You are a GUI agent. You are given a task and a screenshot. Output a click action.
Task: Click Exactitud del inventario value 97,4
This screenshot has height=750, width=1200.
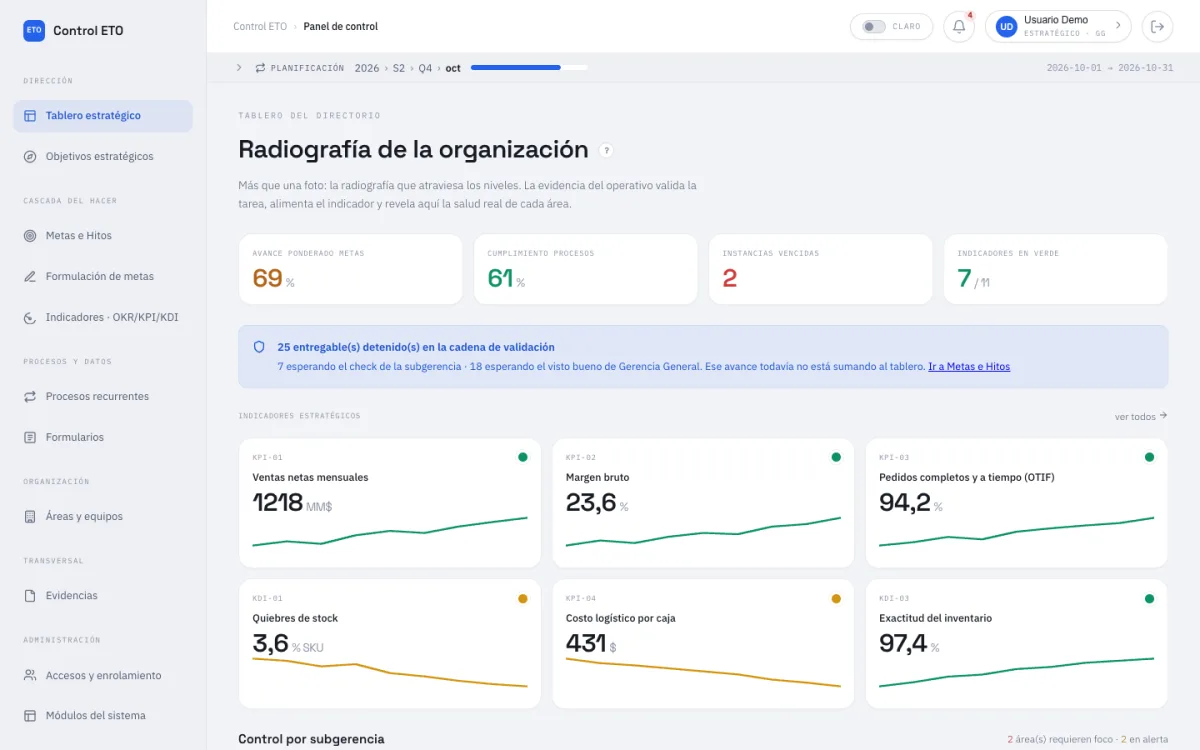[903, 644]
